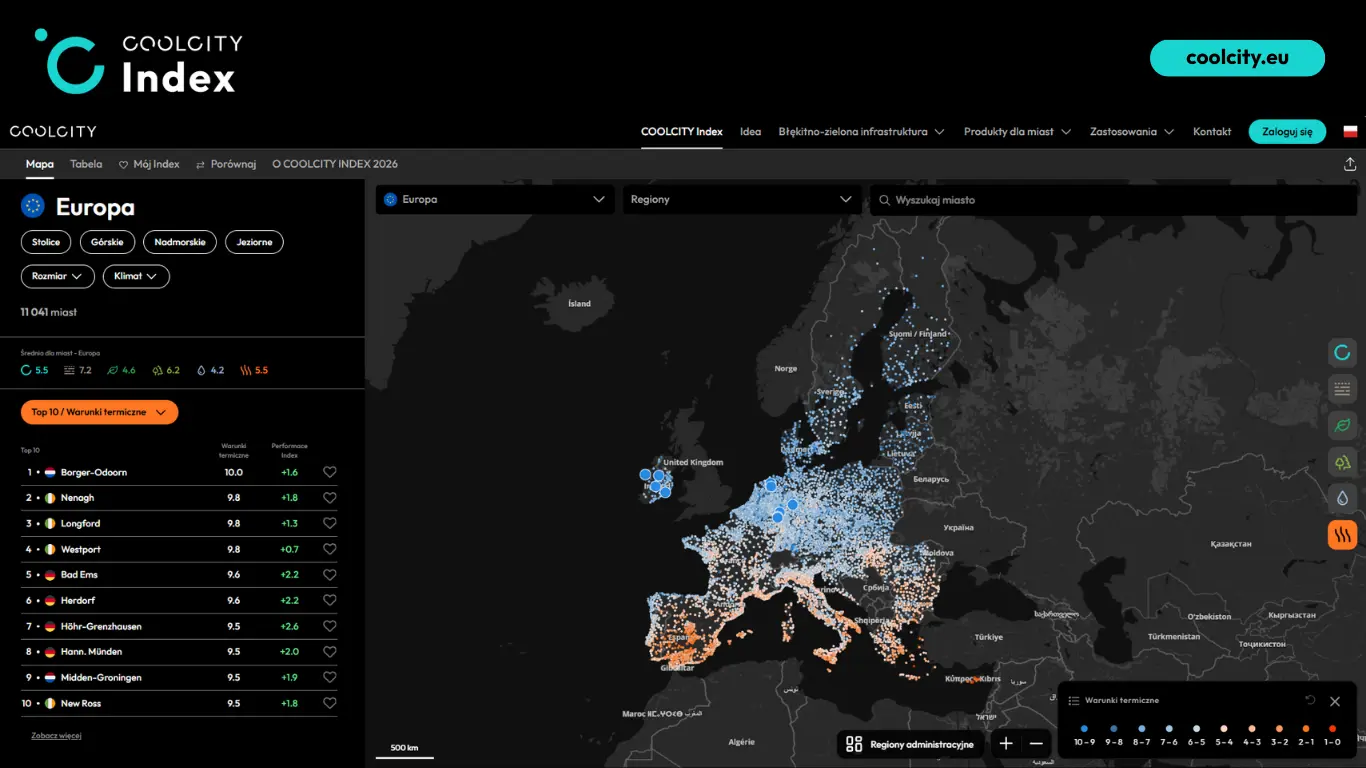Select the water drop layer icon in the right sidebar
The height and width of the screenshot is (768, 1366).
coord(1342,498)
